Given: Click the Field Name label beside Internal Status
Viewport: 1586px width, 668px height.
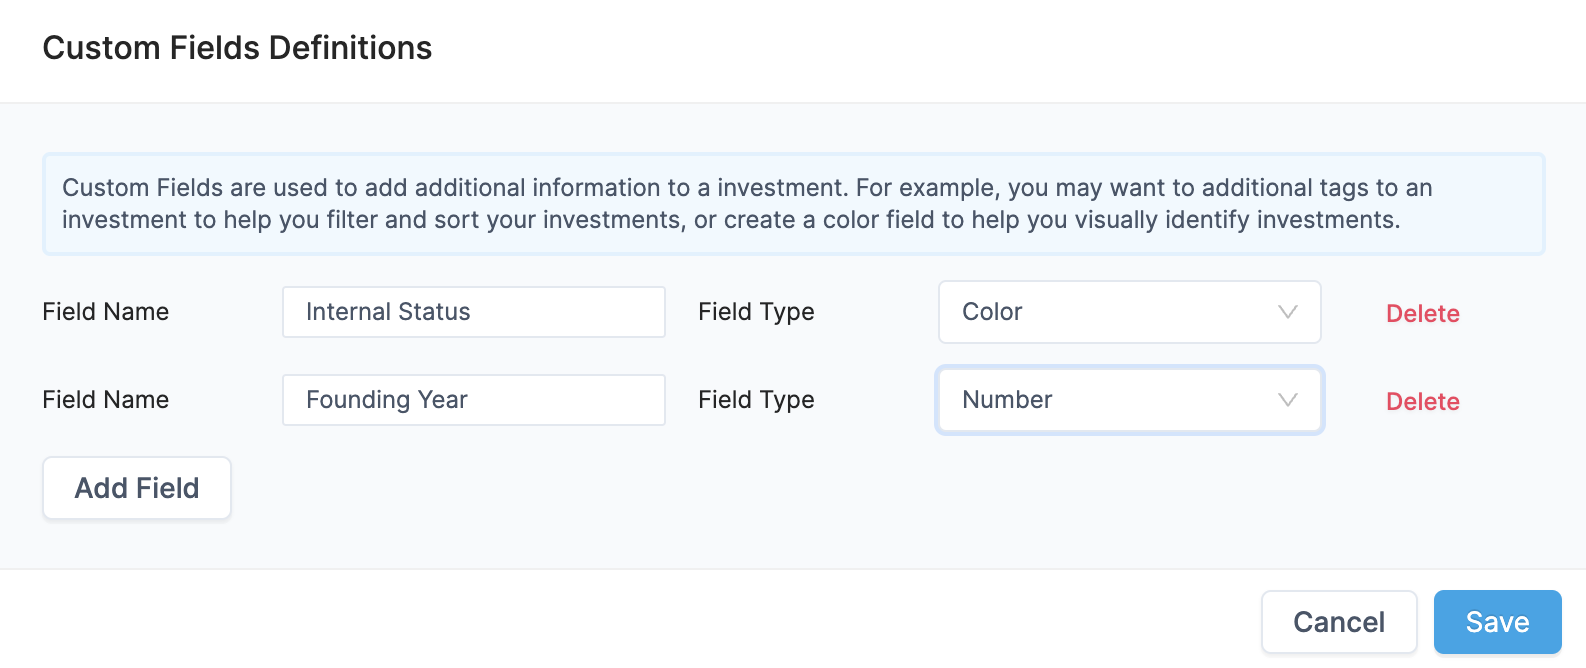Looking at the screenshot, I should tap(105, 312).
